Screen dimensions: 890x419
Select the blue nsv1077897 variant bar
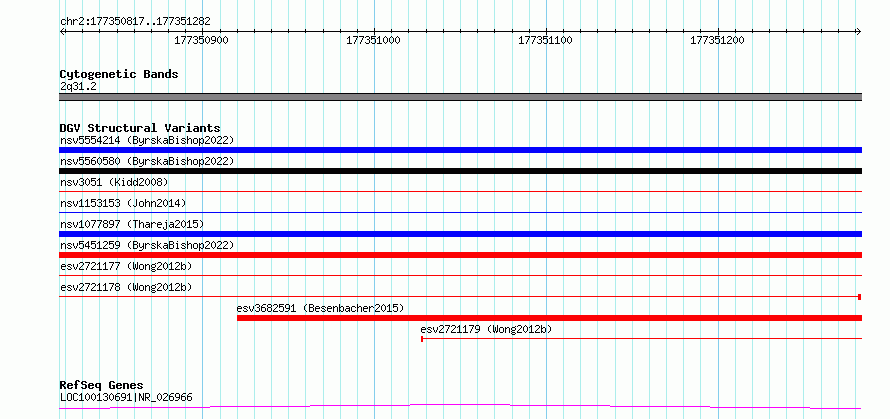(x=460, y=234)
